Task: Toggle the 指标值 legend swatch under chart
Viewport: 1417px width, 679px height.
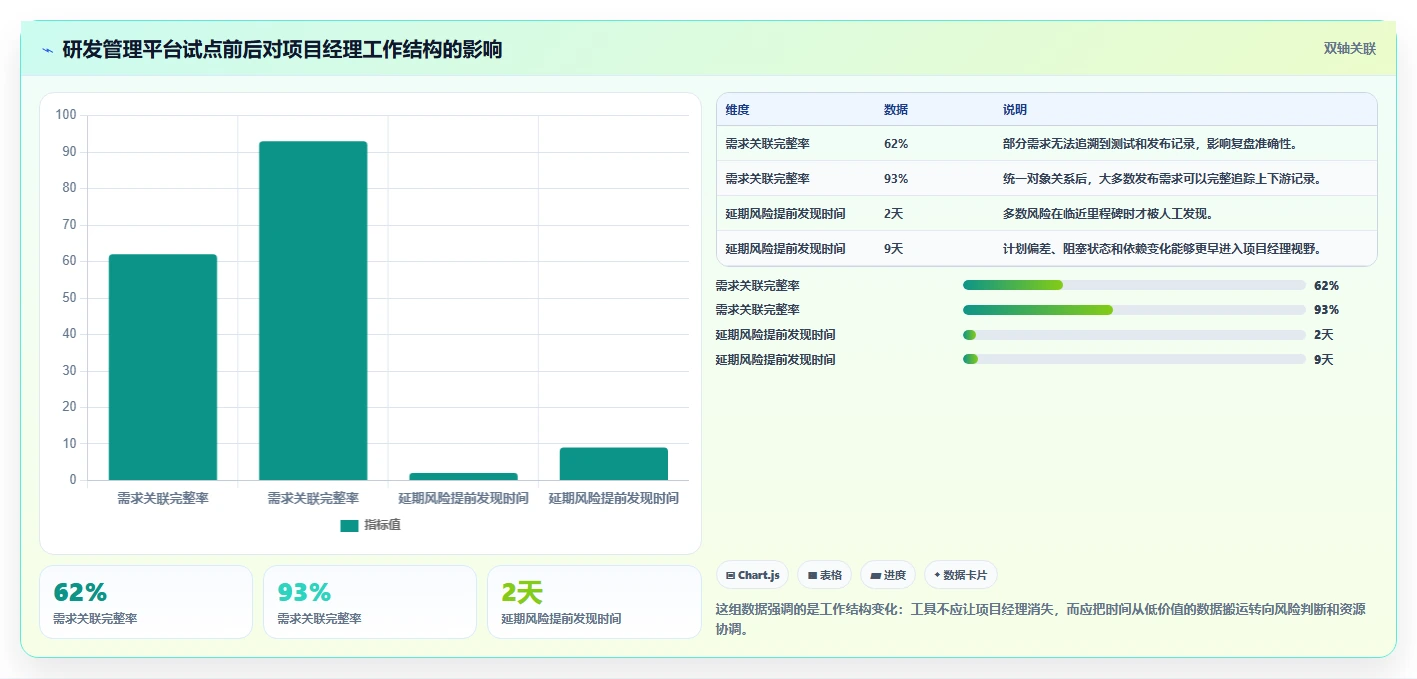Action: pos(349,525)
